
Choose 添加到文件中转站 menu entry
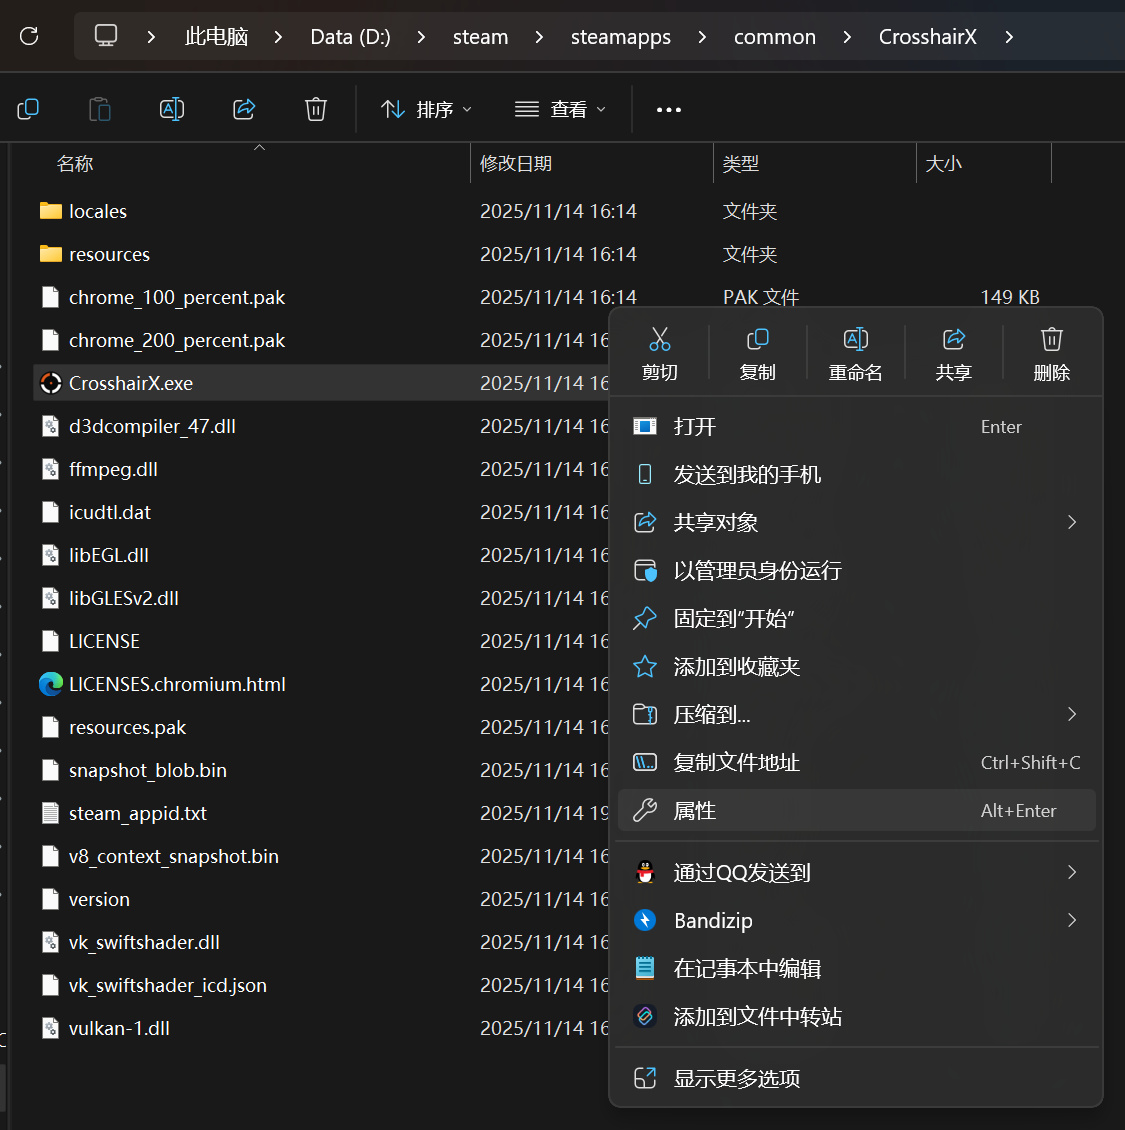(x=856, y=1017)
